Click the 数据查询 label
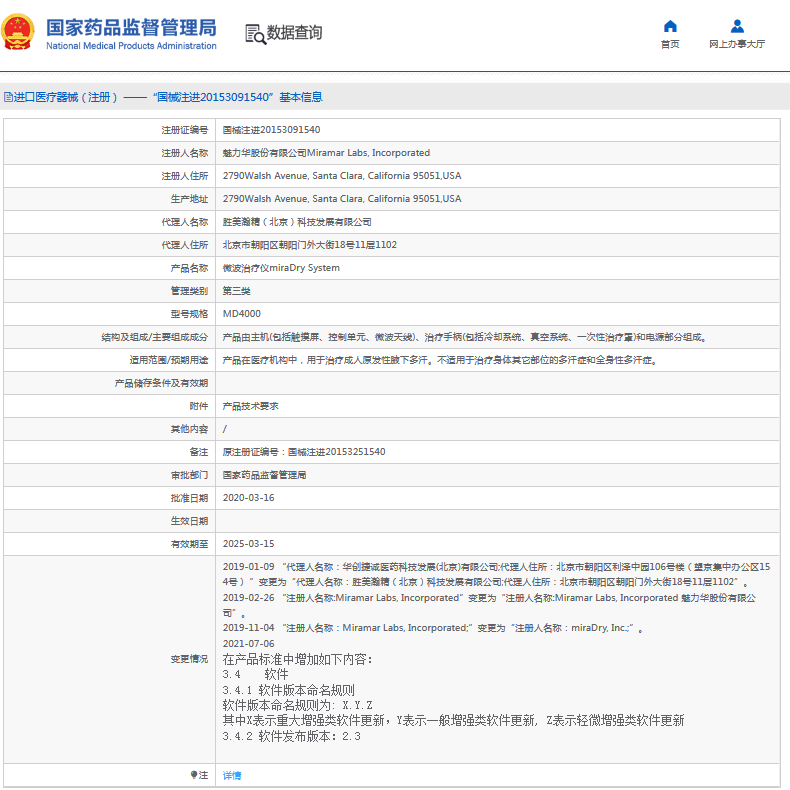Image resolution: width=790 pixels, height=790 pixels. [x=294, y=33]
